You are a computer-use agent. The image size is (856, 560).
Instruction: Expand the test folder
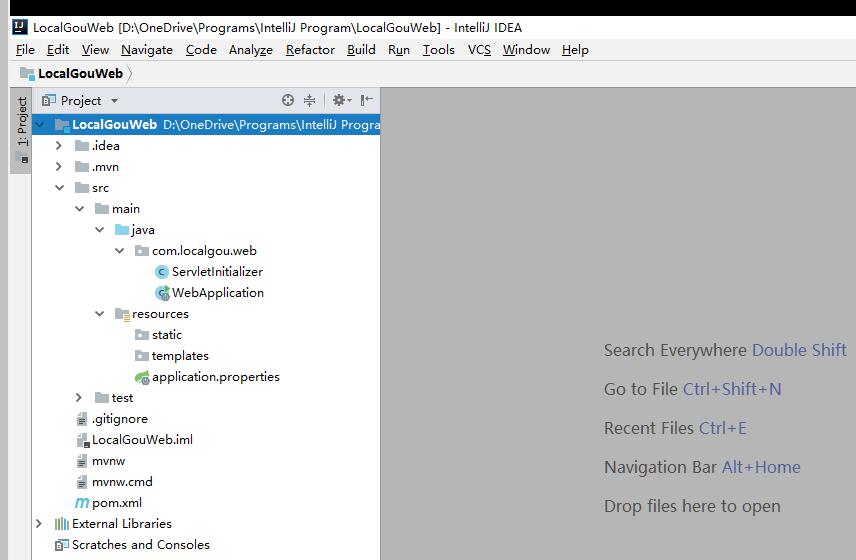click(x=79, y=398)
